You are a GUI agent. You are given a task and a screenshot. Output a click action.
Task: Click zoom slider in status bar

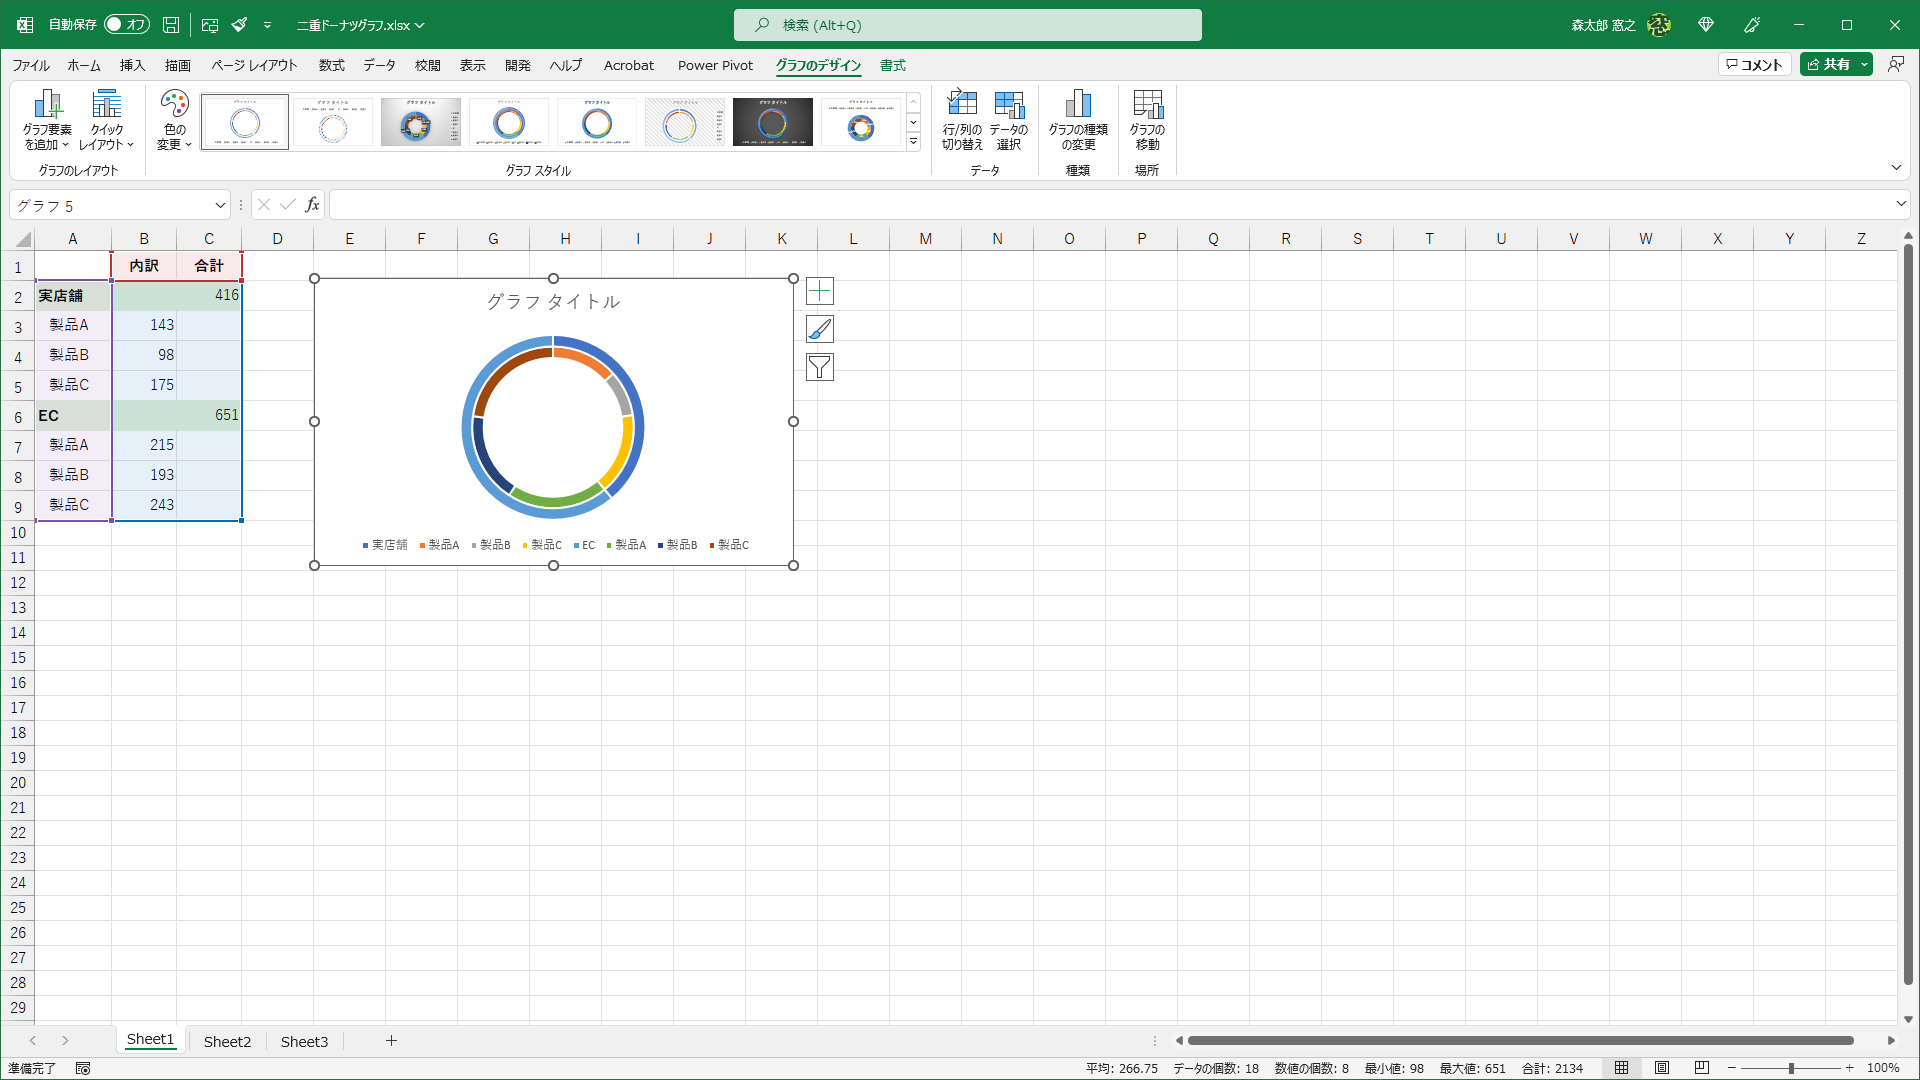coord(1790,1068)
